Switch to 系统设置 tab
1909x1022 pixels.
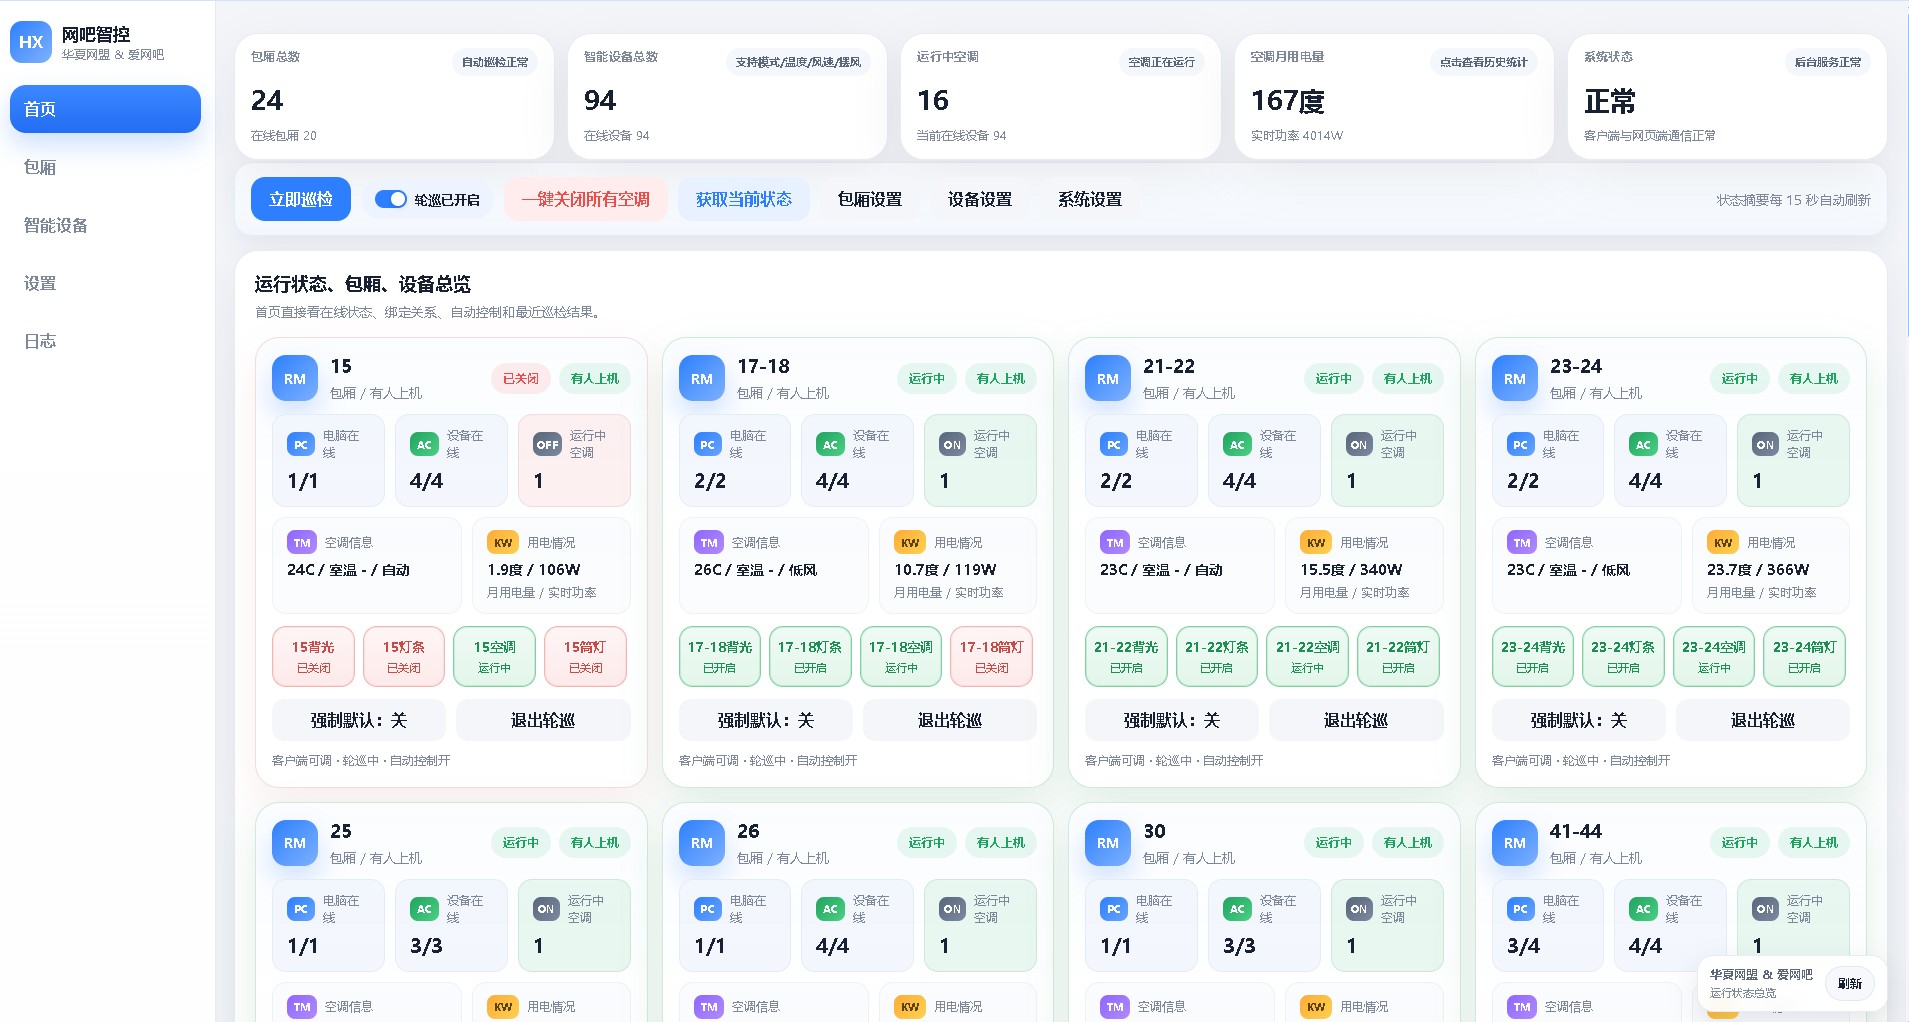pyautogui.click(x=1090, y=199)
